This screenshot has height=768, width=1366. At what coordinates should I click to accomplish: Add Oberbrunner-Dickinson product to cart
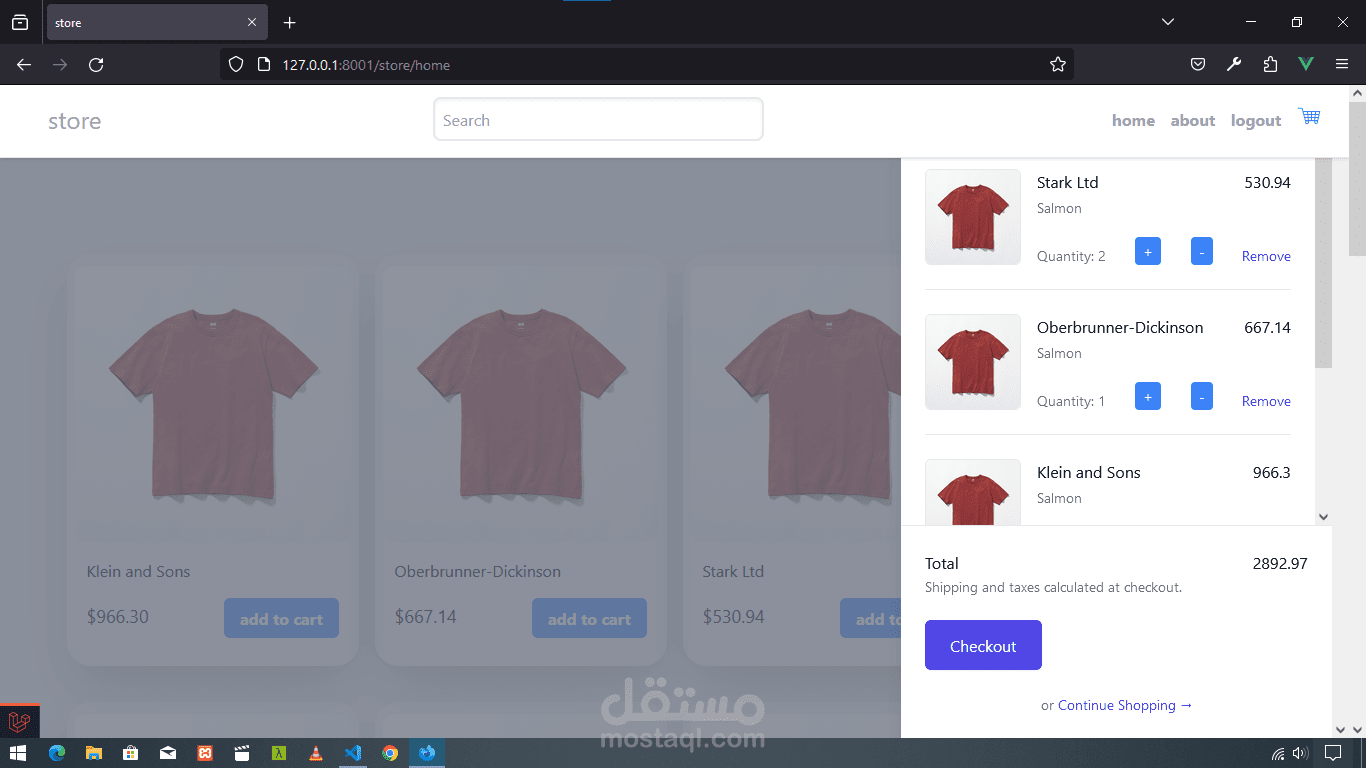coord(589,618)
